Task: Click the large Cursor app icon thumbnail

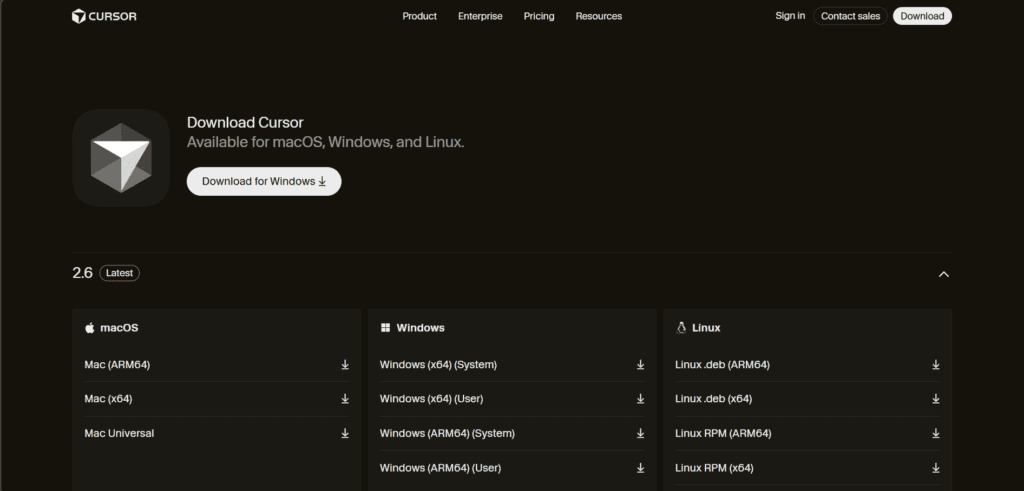Action: [121, 157]
